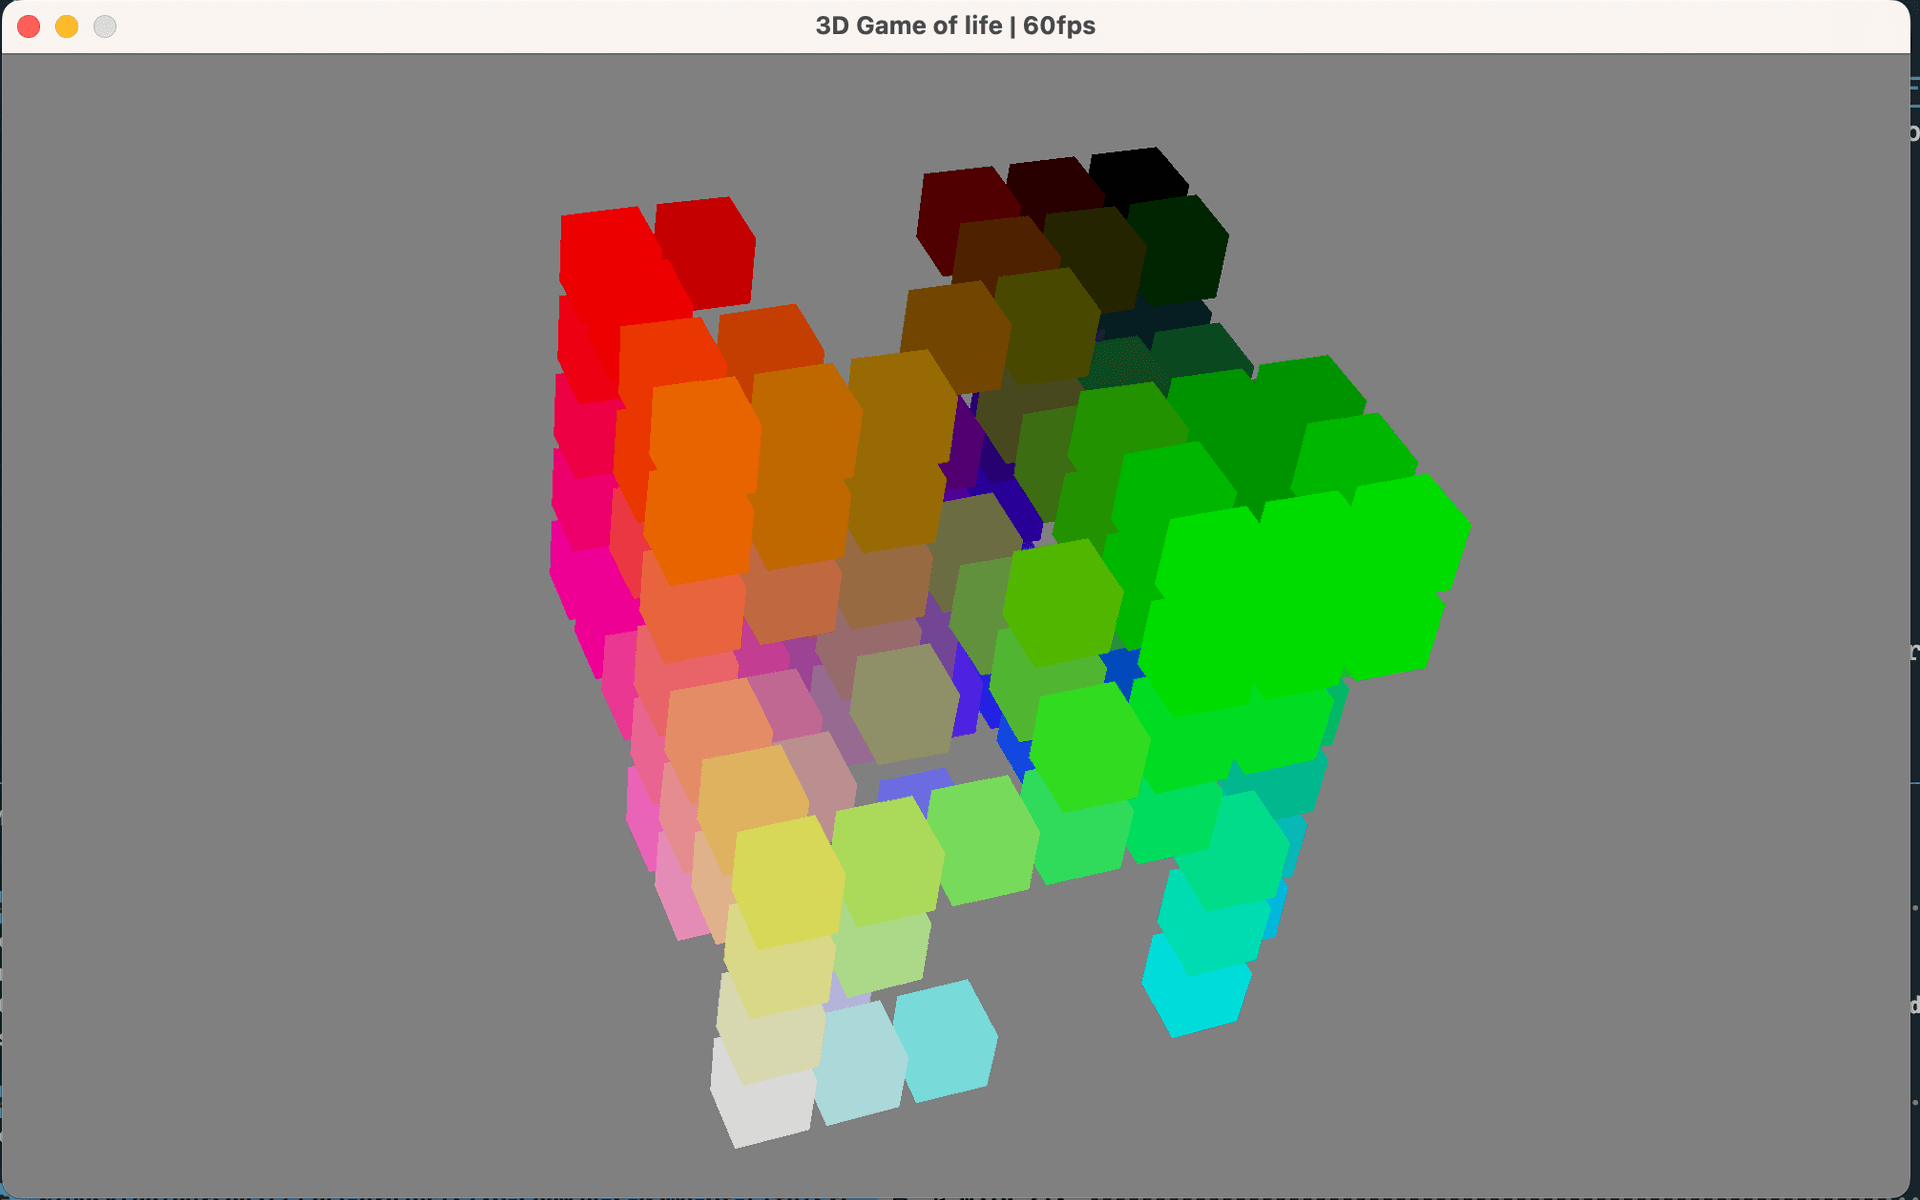Screen dimensions: 1920x1200
Task: Click the disabled gray zoom window button
Action: click(x=105, y=26)
